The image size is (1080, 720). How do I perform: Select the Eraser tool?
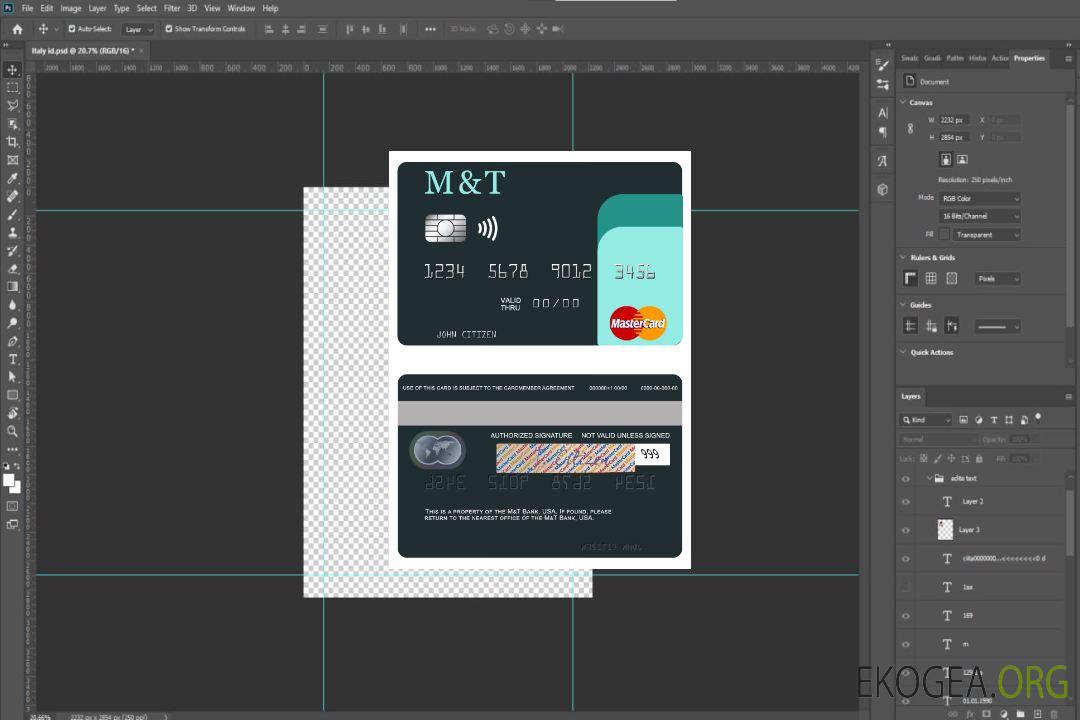(x=12, y=269)
